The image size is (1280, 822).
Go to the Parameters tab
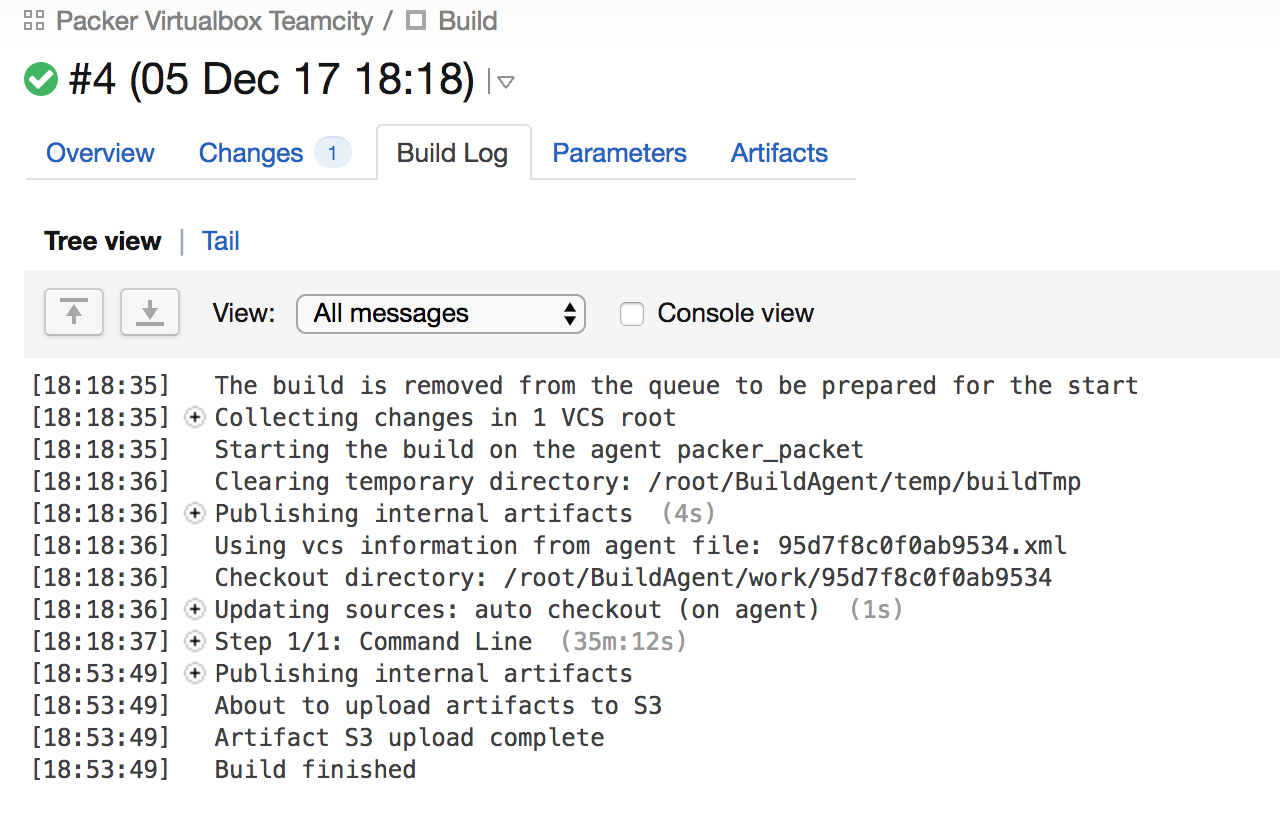coord(619,153)
